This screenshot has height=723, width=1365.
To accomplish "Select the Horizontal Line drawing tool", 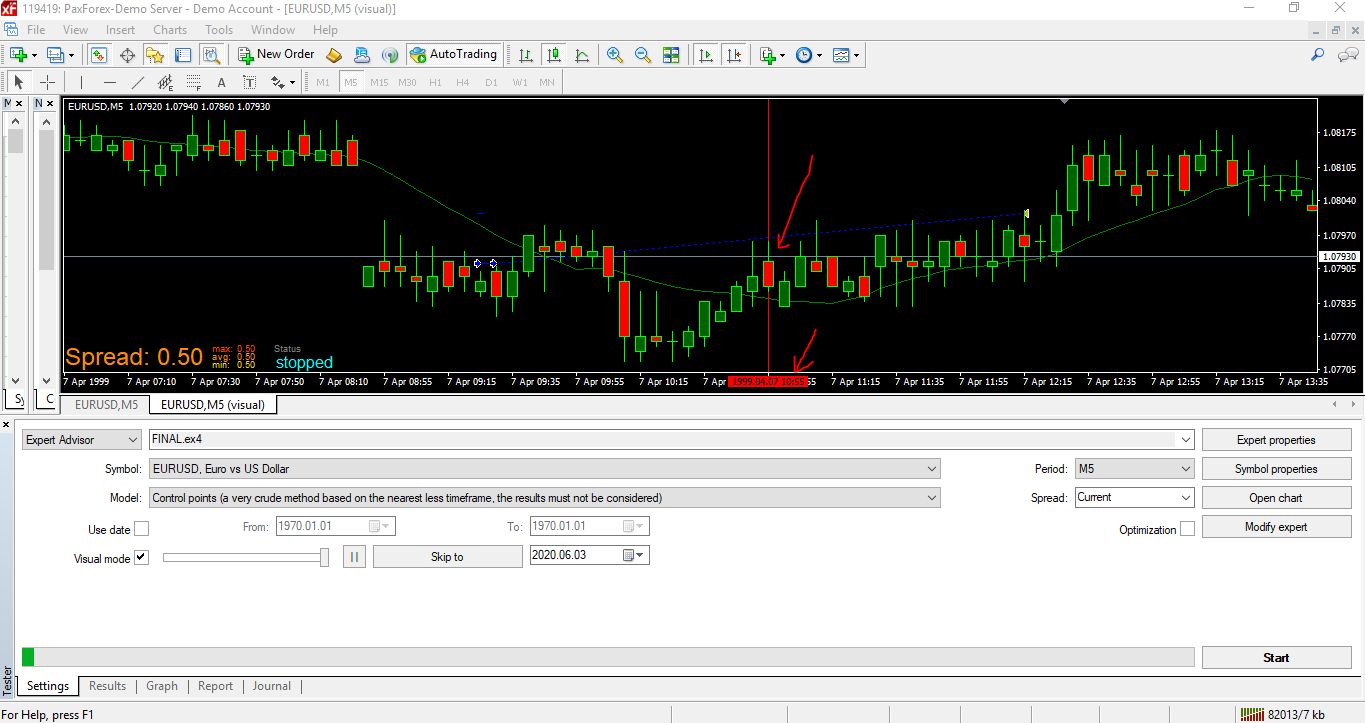I will tap(110, 82).
